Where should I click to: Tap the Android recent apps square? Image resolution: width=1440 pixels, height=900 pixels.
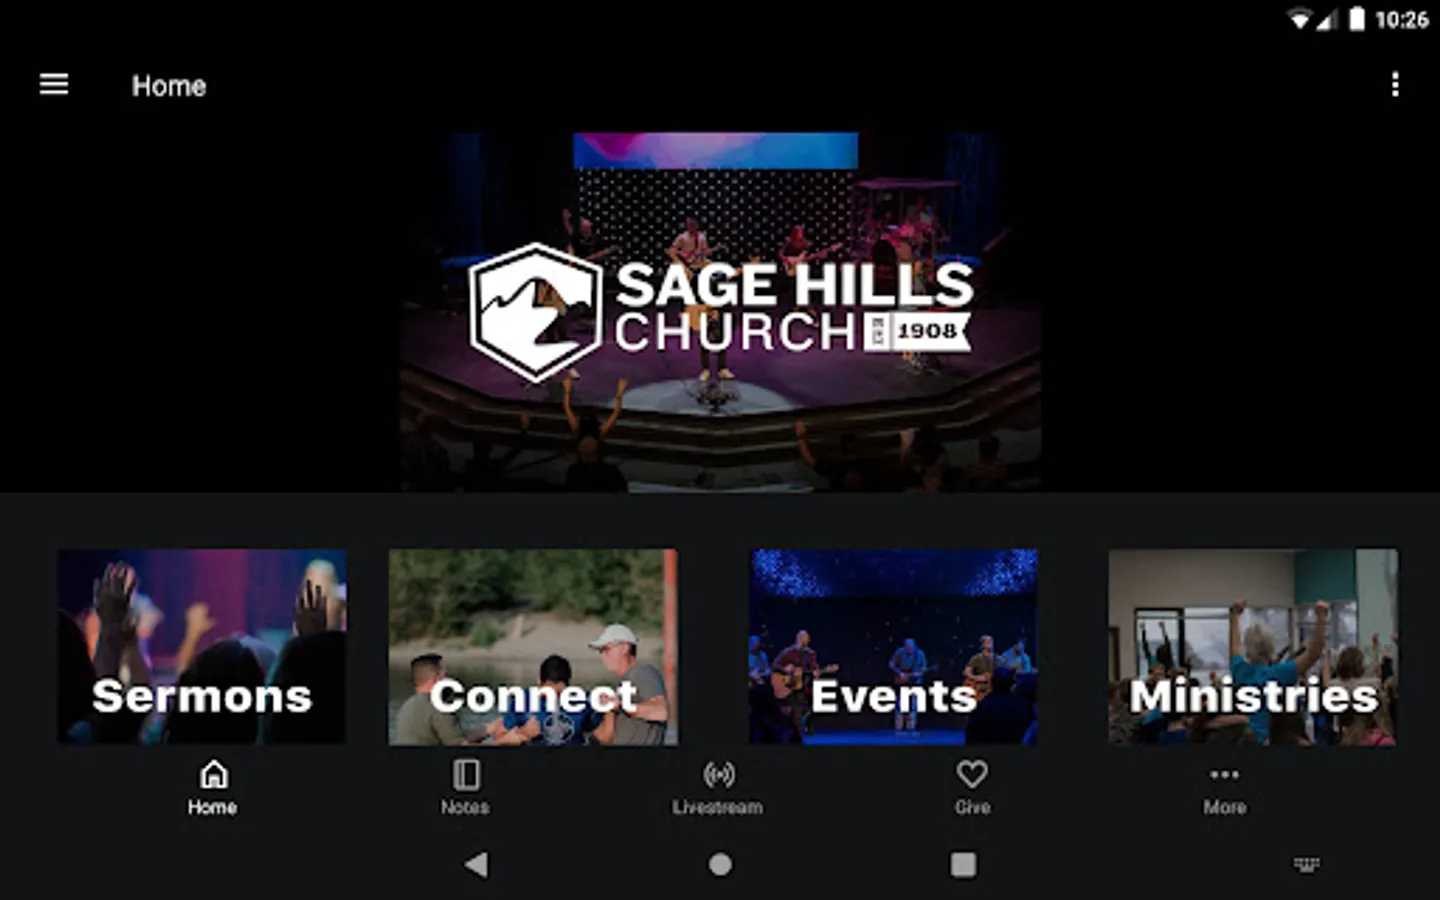(x=963, y=864)
